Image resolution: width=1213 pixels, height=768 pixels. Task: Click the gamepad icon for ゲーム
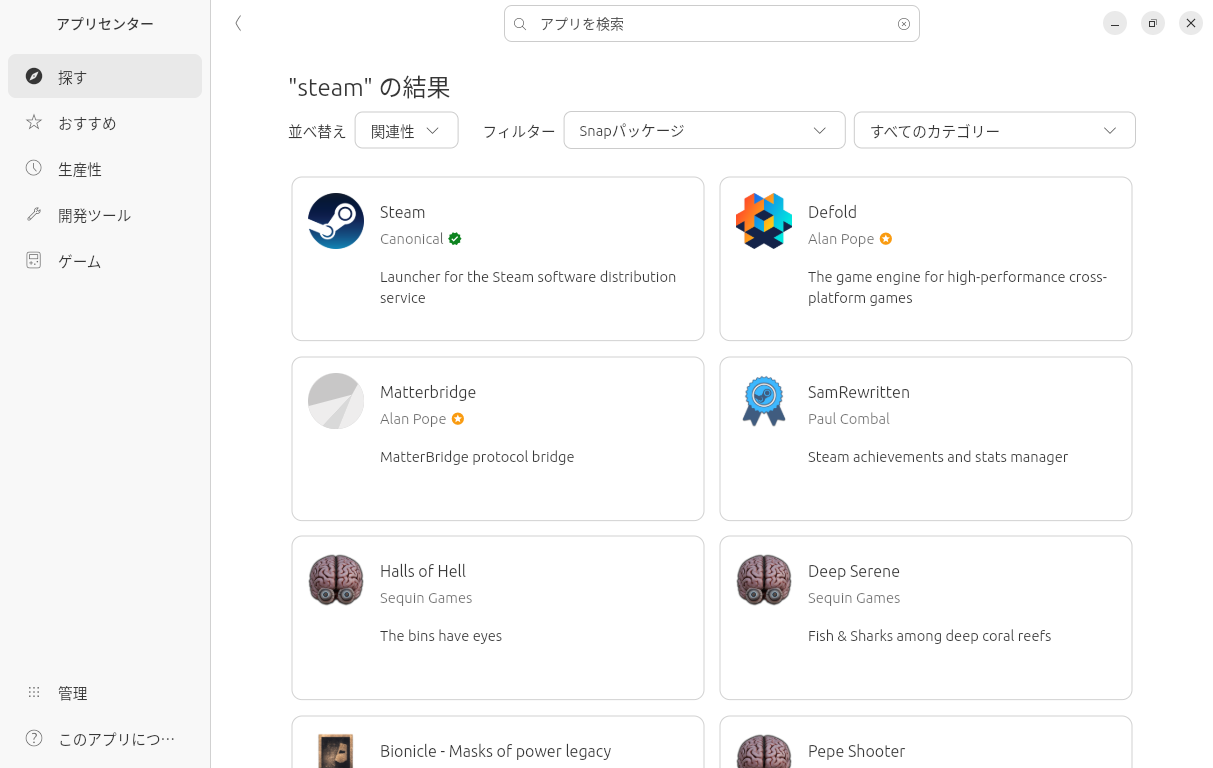tap(34, 260)
